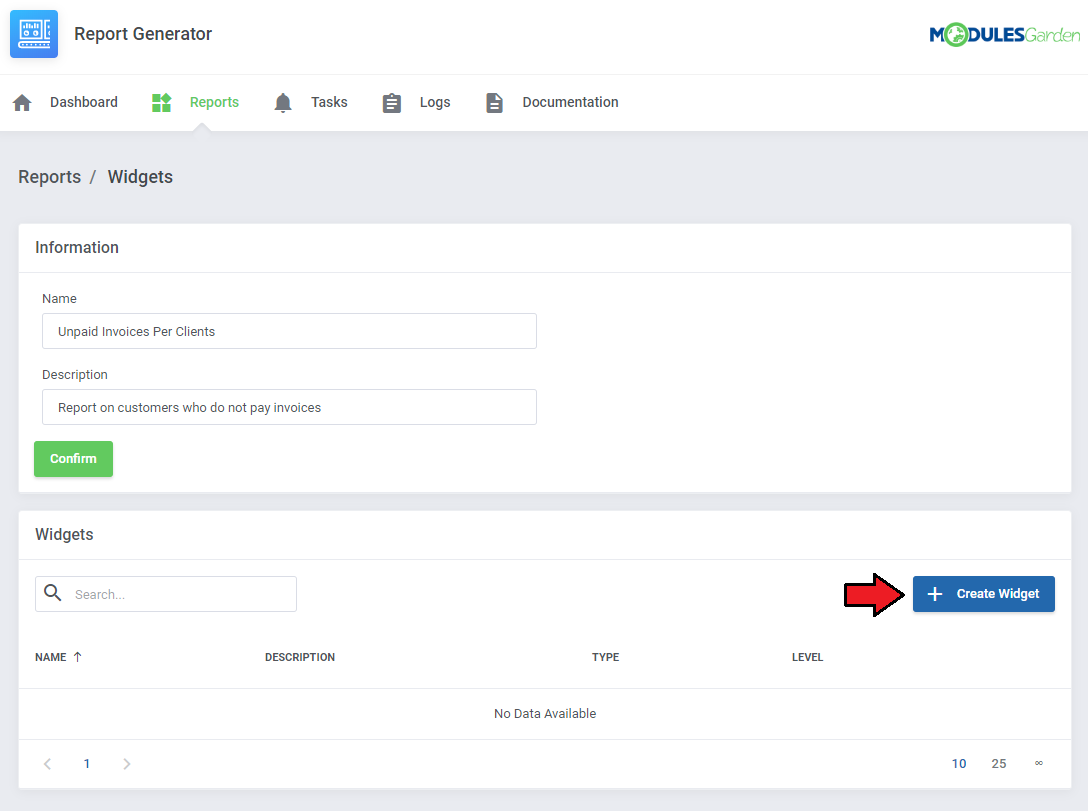The height and width of the screenshot is (811, 1088).
Task: Go to previous page arrow
Action: click(x=47, y=764)
